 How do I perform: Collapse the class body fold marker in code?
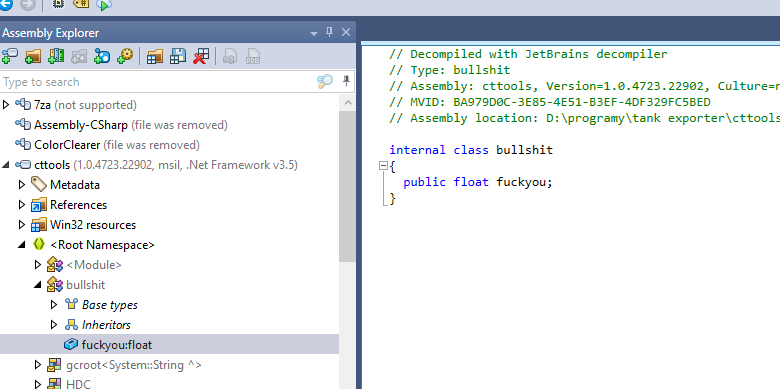[x=383, y=166]
